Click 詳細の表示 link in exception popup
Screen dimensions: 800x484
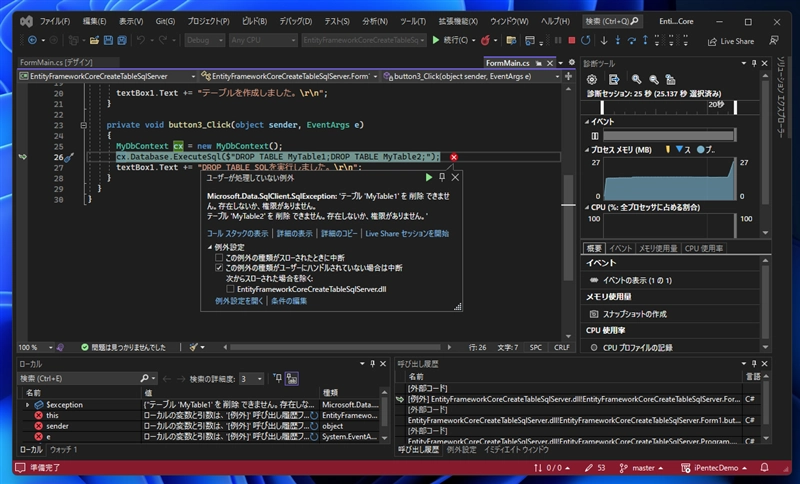pos(294,234)
